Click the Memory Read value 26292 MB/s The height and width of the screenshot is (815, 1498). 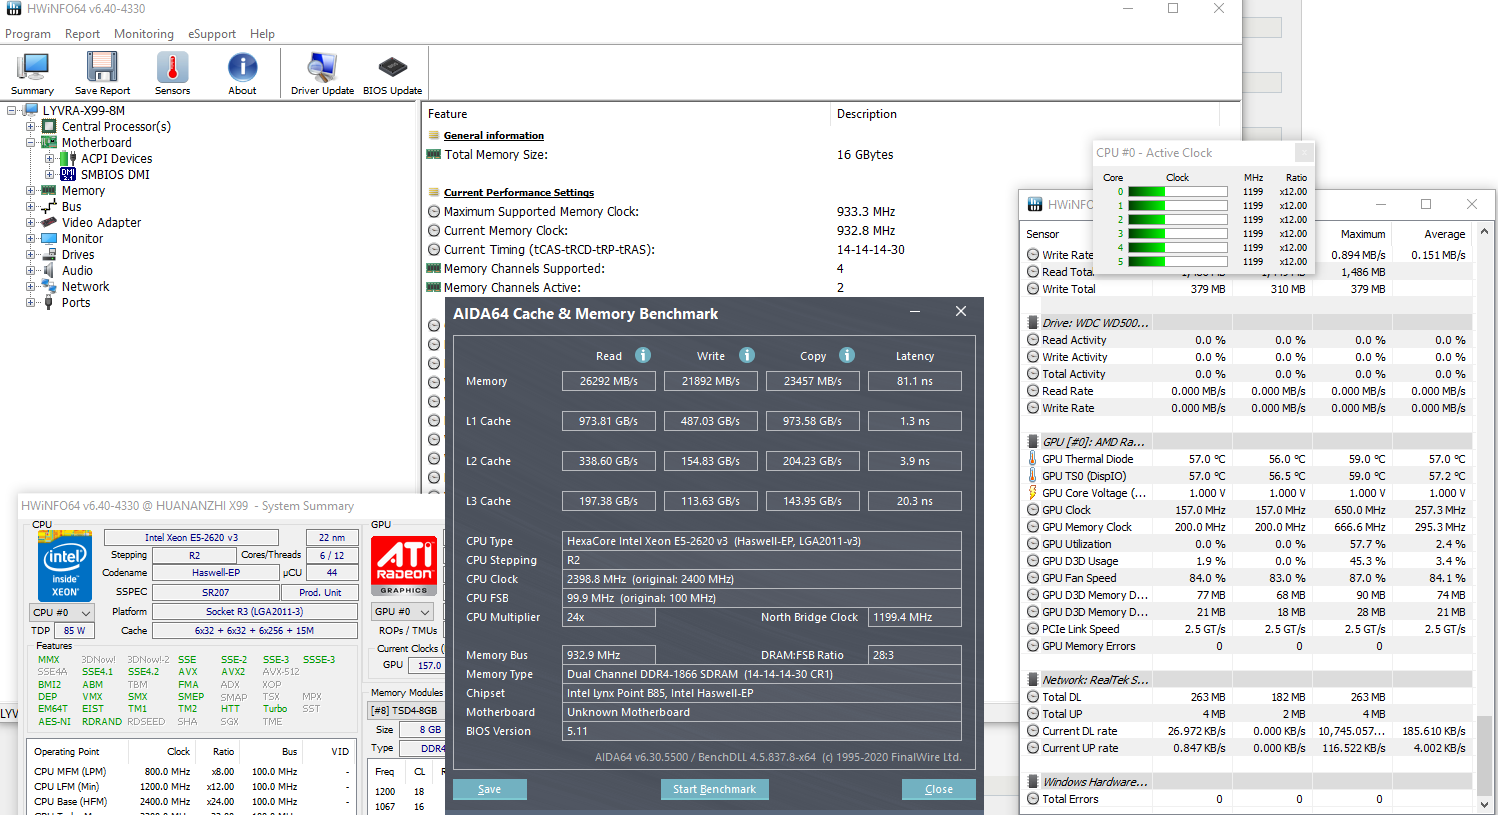[x=609, y=381]
